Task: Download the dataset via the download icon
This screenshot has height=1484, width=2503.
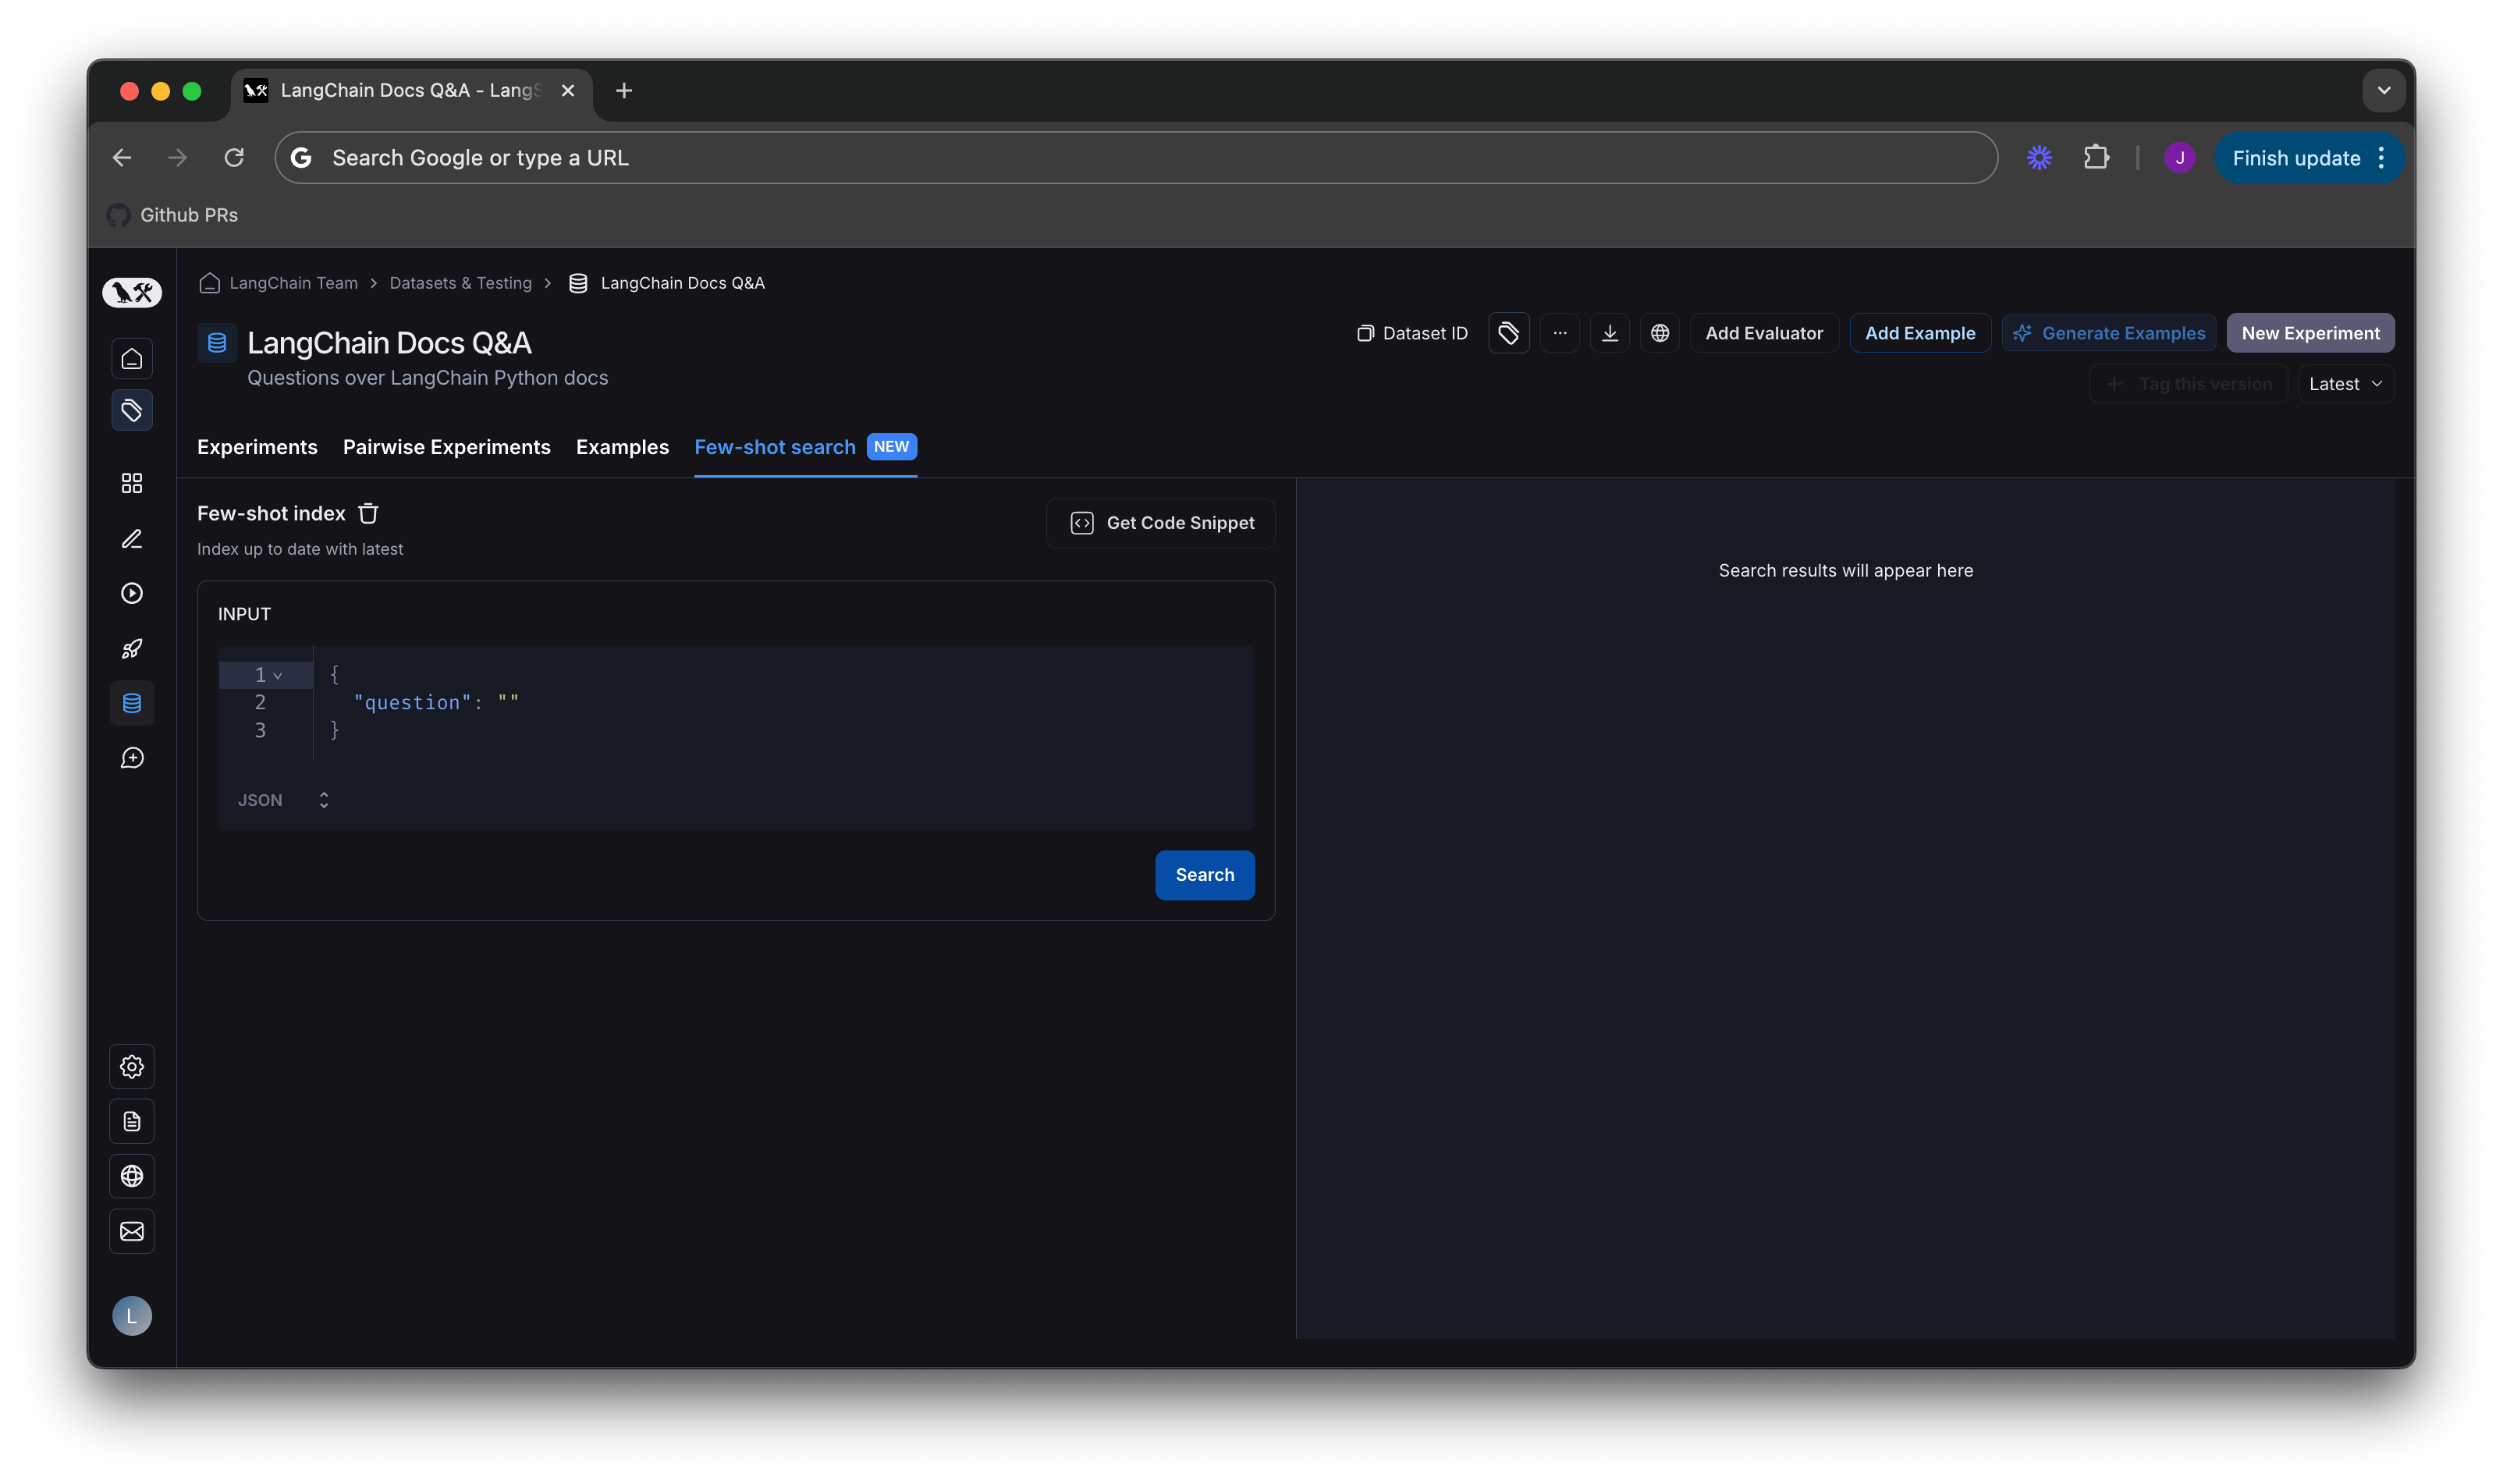Action: 1610,333
